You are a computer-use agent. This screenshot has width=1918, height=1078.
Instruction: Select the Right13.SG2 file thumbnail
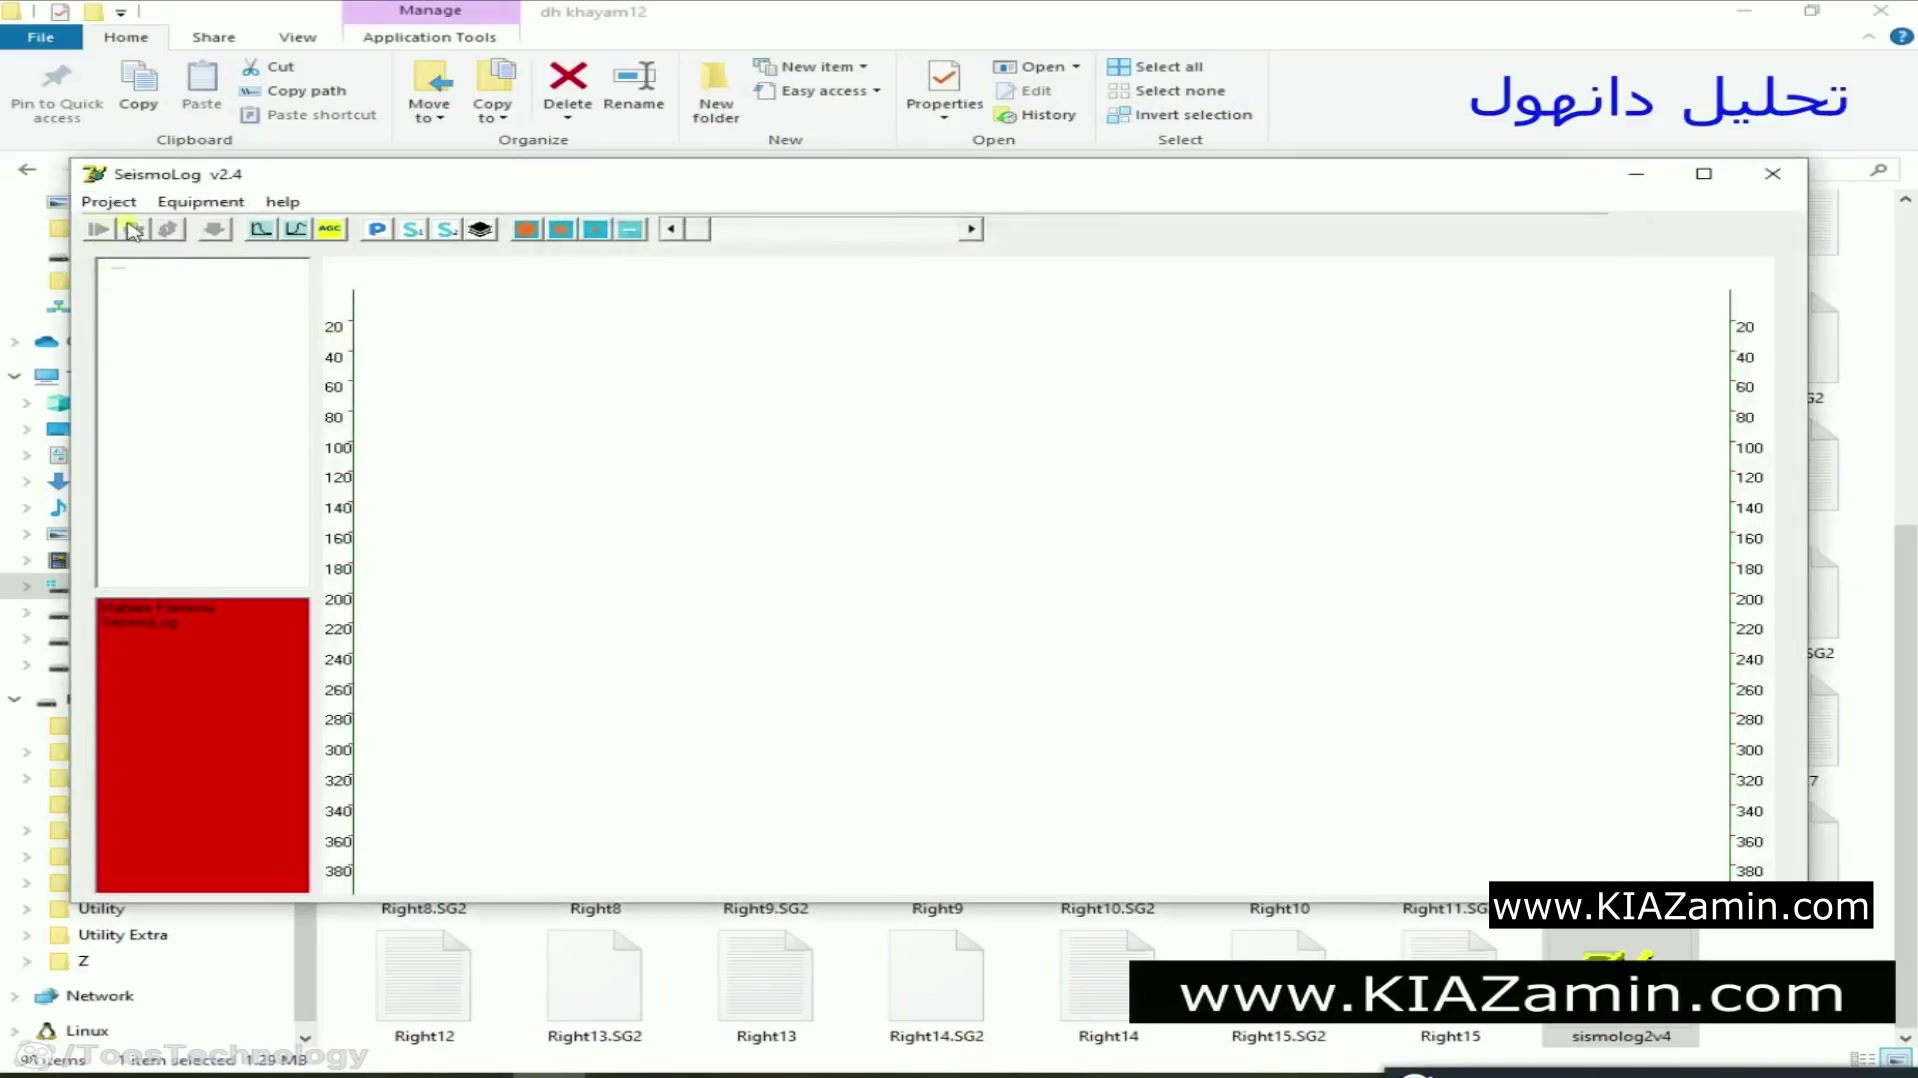pyautogui.click(x=595, y=976)
